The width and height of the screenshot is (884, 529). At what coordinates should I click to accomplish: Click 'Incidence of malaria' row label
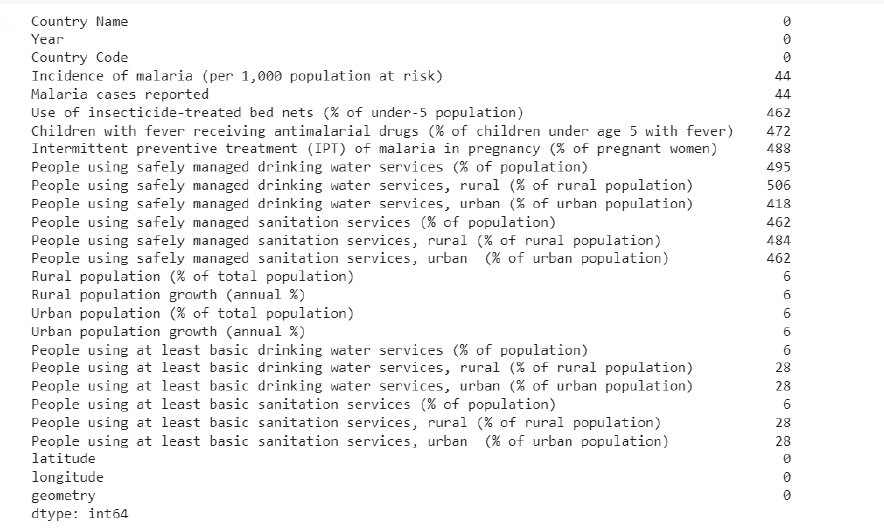237,76
